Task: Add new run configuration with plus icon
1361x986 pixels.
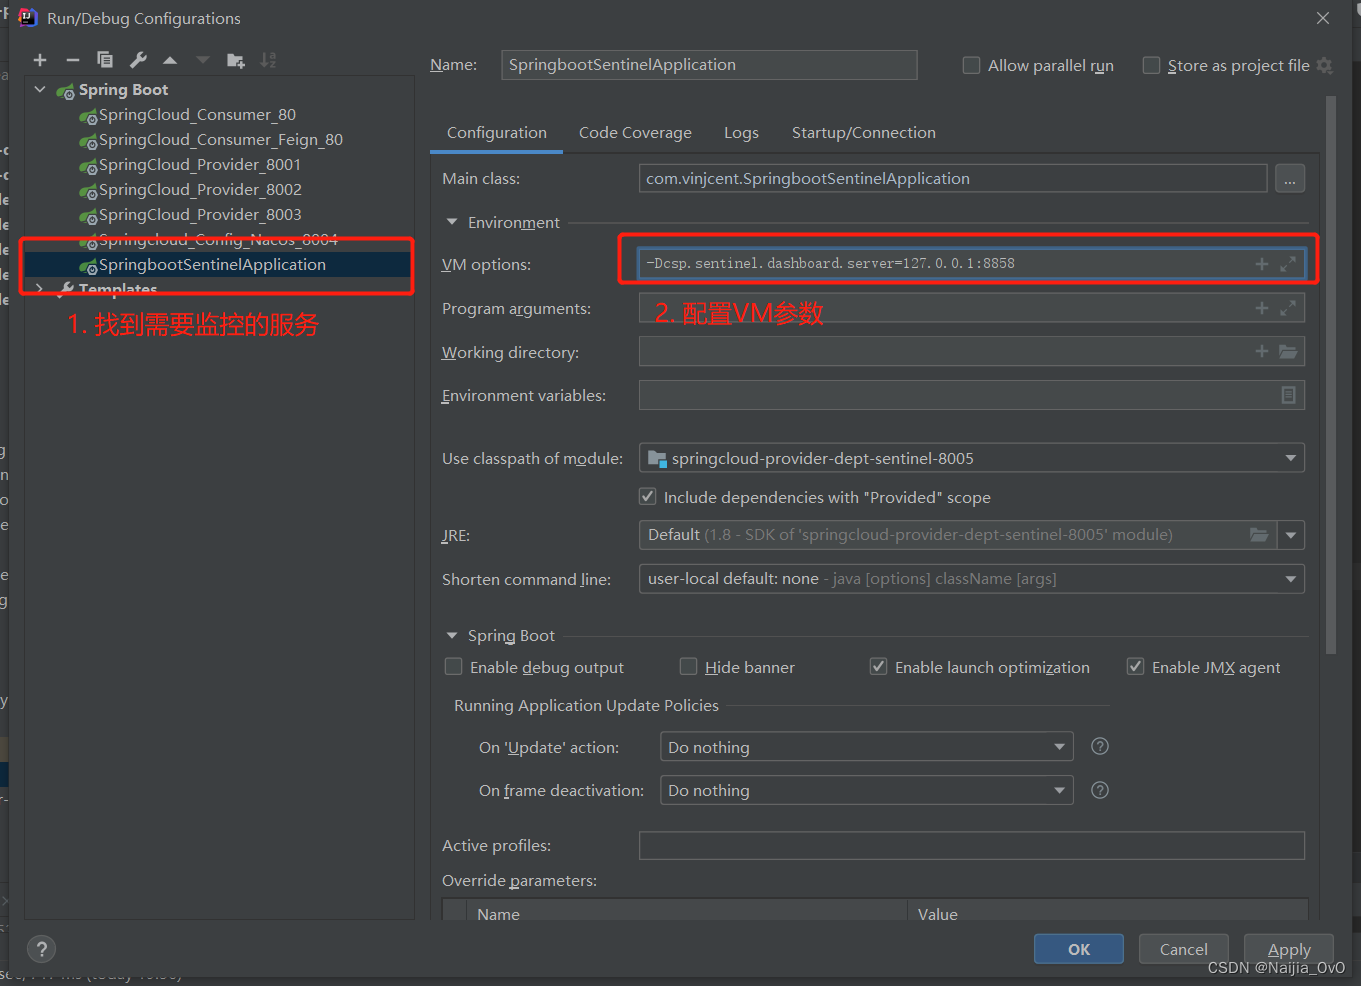Action: pos(40,60)
